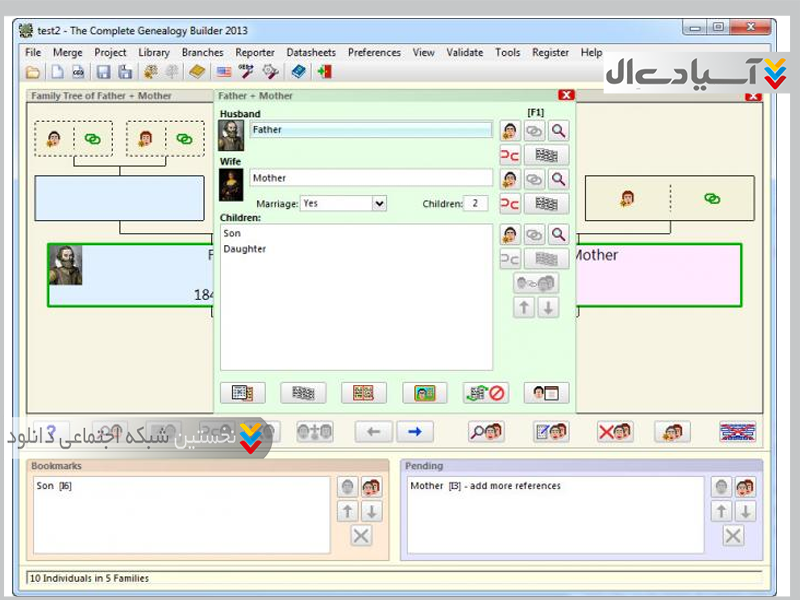Click the edit individual icon in navigation bar

pyautogui.click(x=551, y=432)
